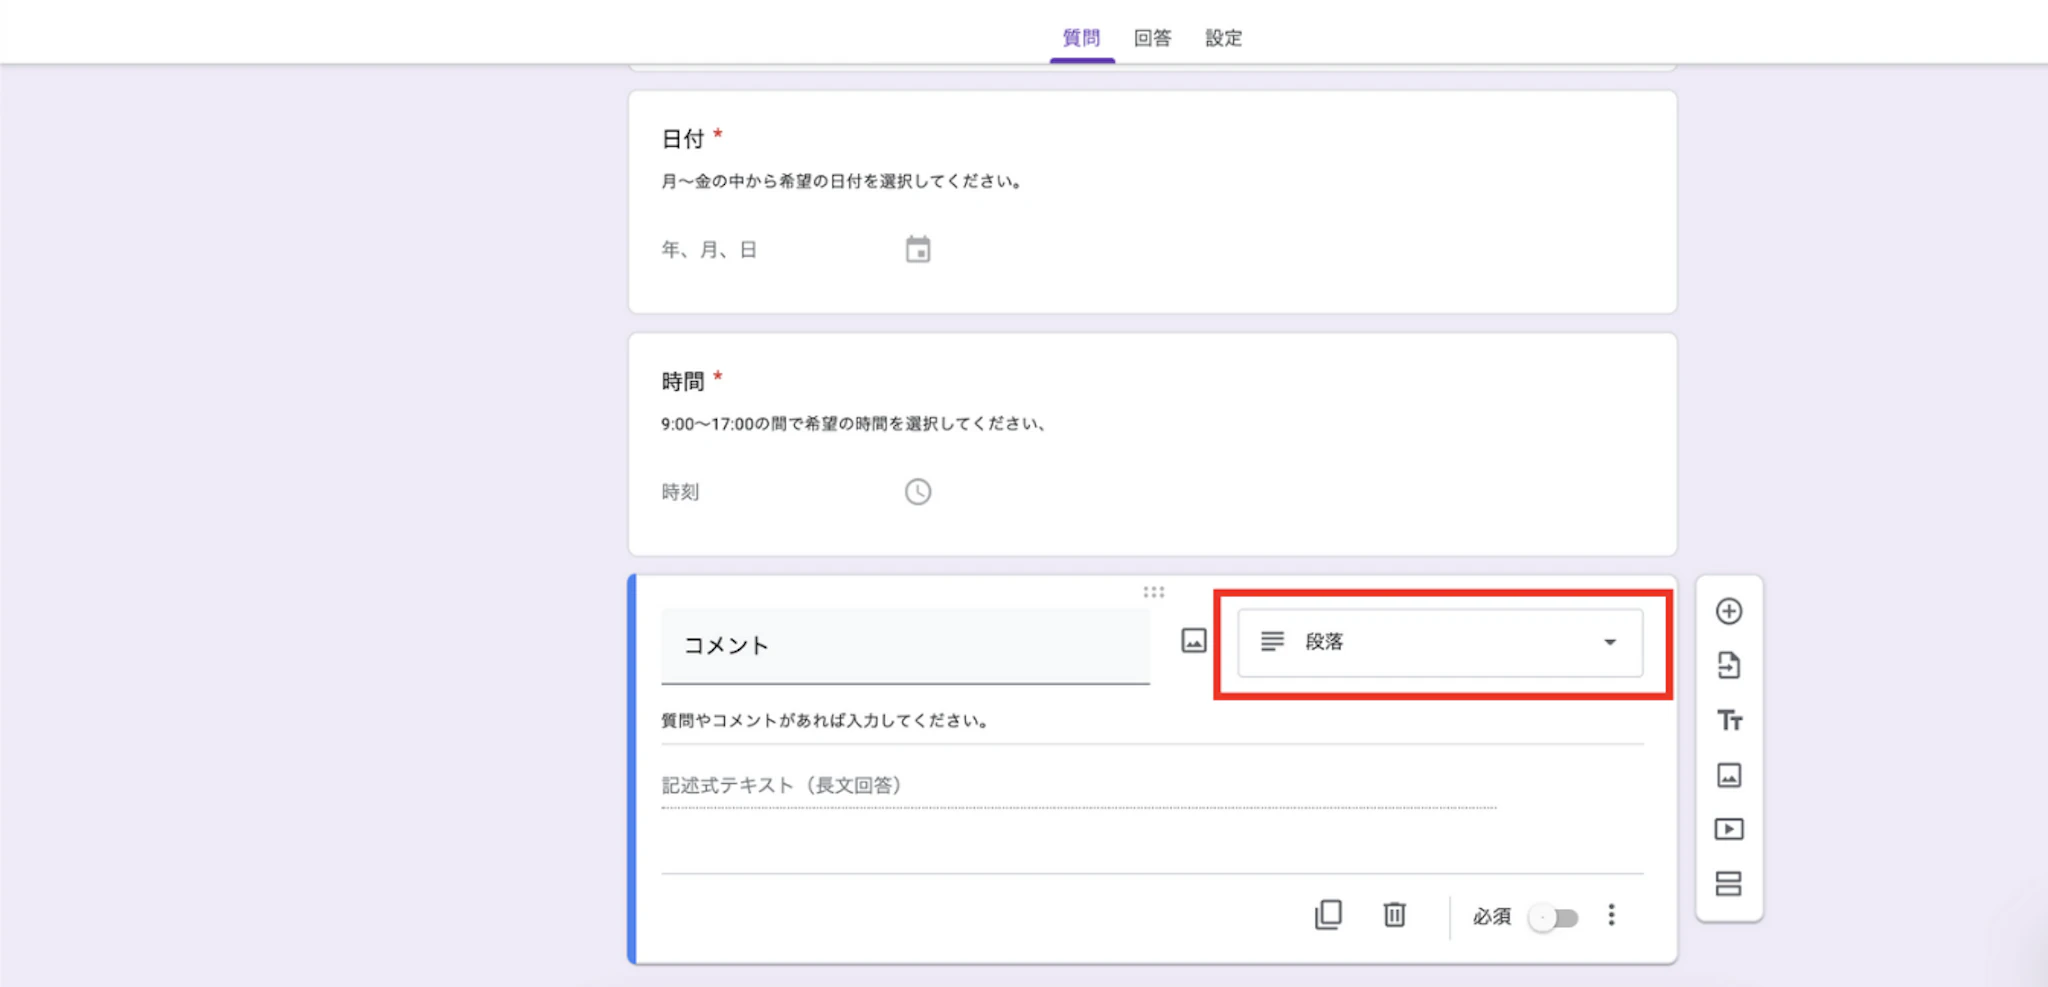Click the clock icon for 時間
This screenshot has height=987, width=2048.
(x=917, y=491)
